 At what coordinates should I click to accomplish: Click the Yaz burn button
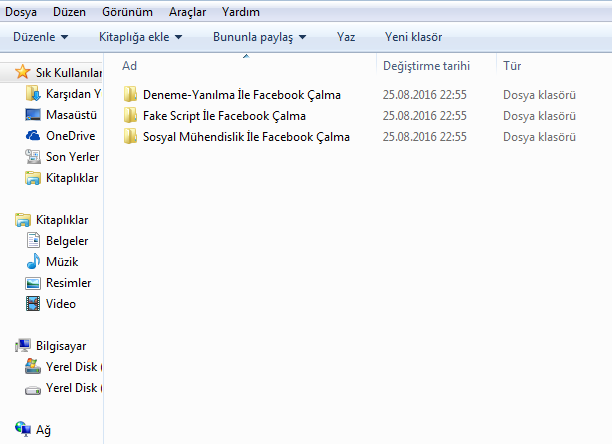pos(346,37)
